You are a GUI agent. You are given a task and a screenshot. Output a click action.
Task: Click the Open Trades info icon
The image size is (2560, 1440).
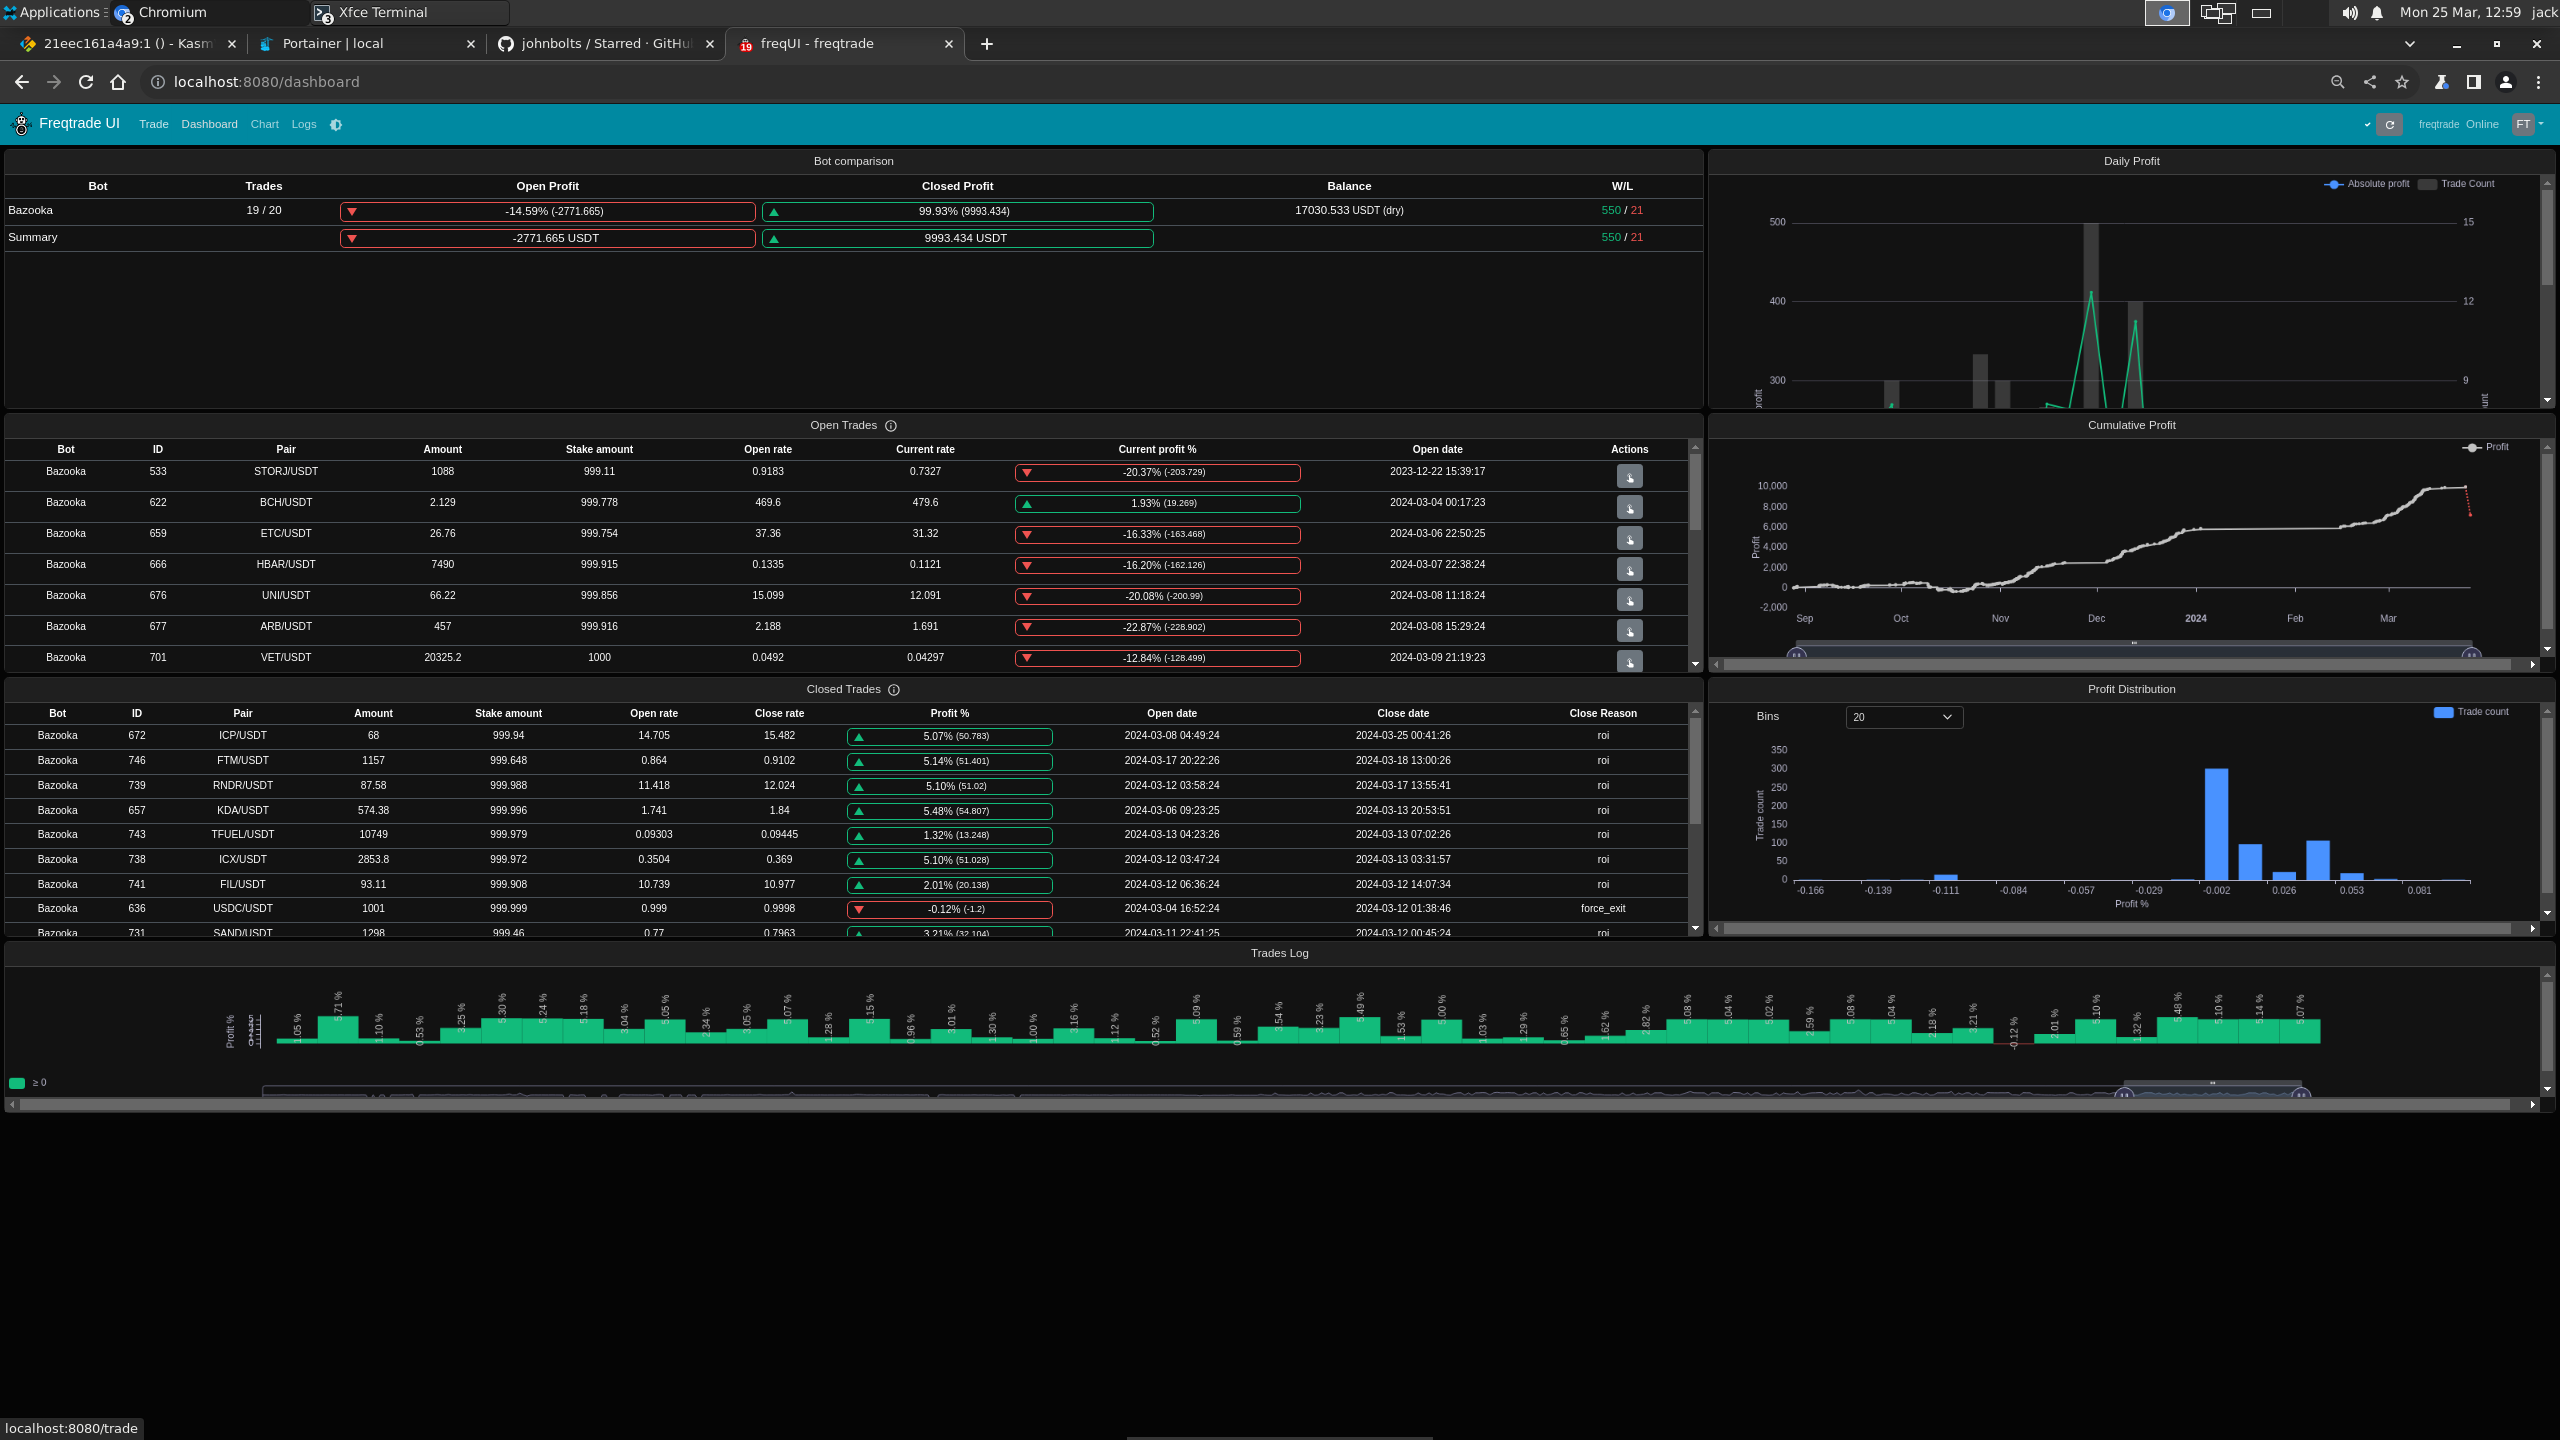click(891, 426)
